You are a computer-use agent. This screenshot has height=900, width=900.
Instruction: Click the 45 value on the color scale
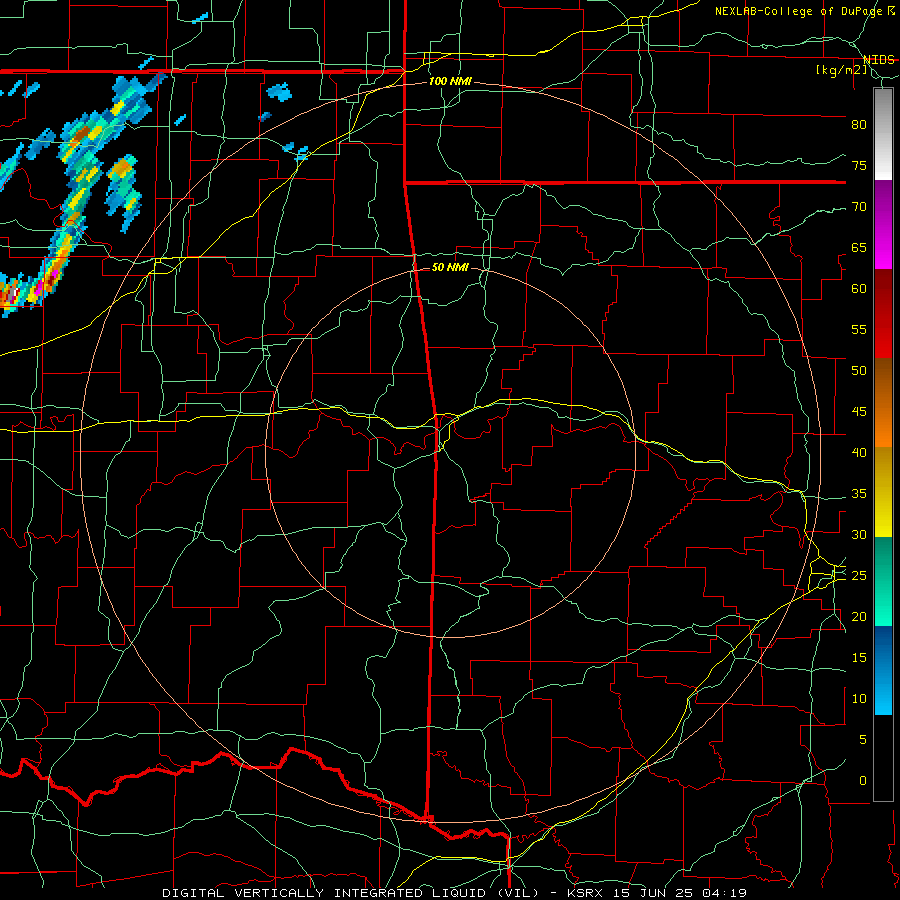tap(859, 412)
